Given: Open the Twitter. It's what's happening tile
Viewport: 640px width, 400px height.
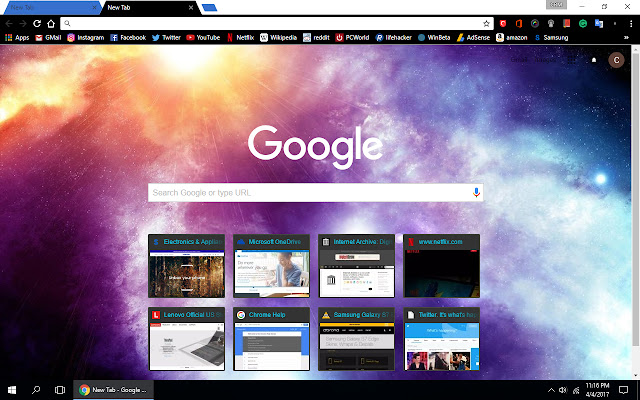Looking at the screenshot, I should (x=441, y=339).
